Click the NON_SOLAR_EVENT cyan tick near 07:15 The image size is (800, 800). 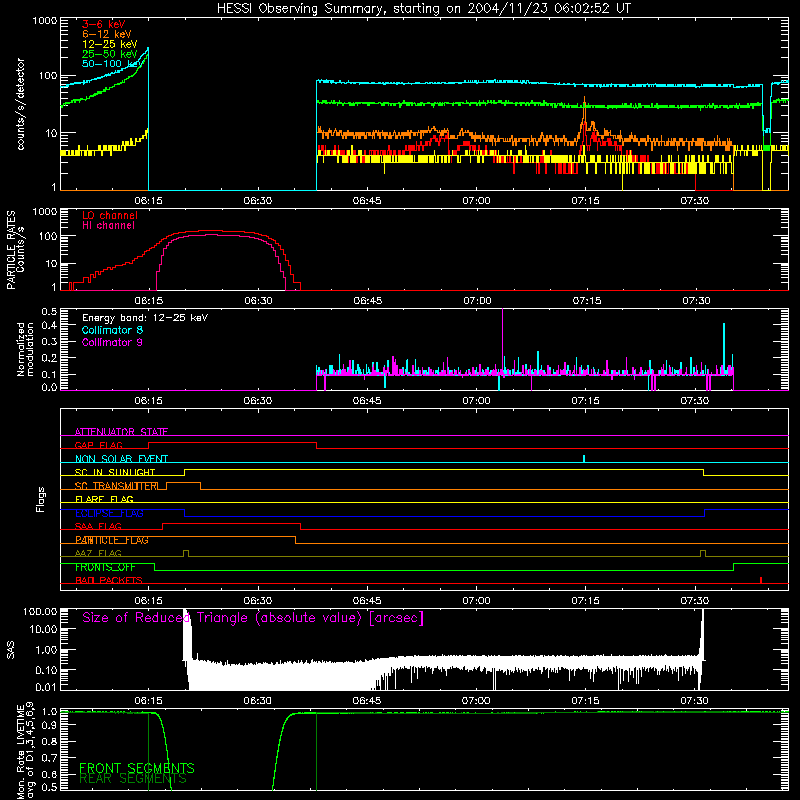pos(584,458)
